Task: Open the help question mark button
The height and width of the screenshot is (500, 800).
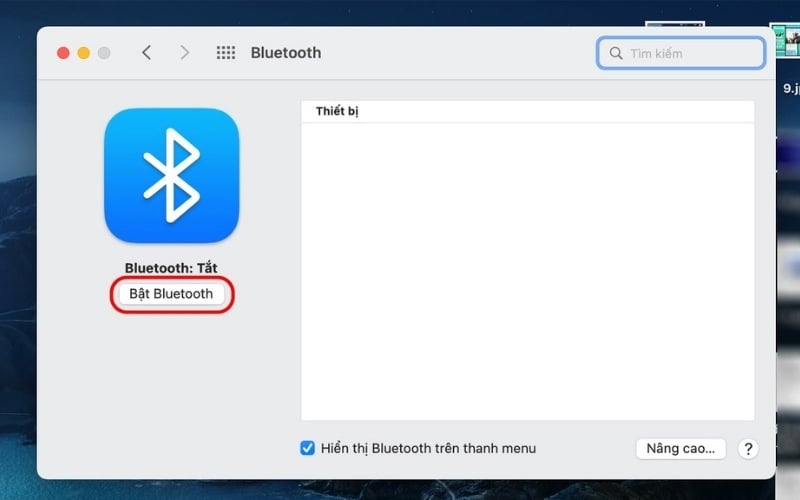Action: (x=748, y=449)
